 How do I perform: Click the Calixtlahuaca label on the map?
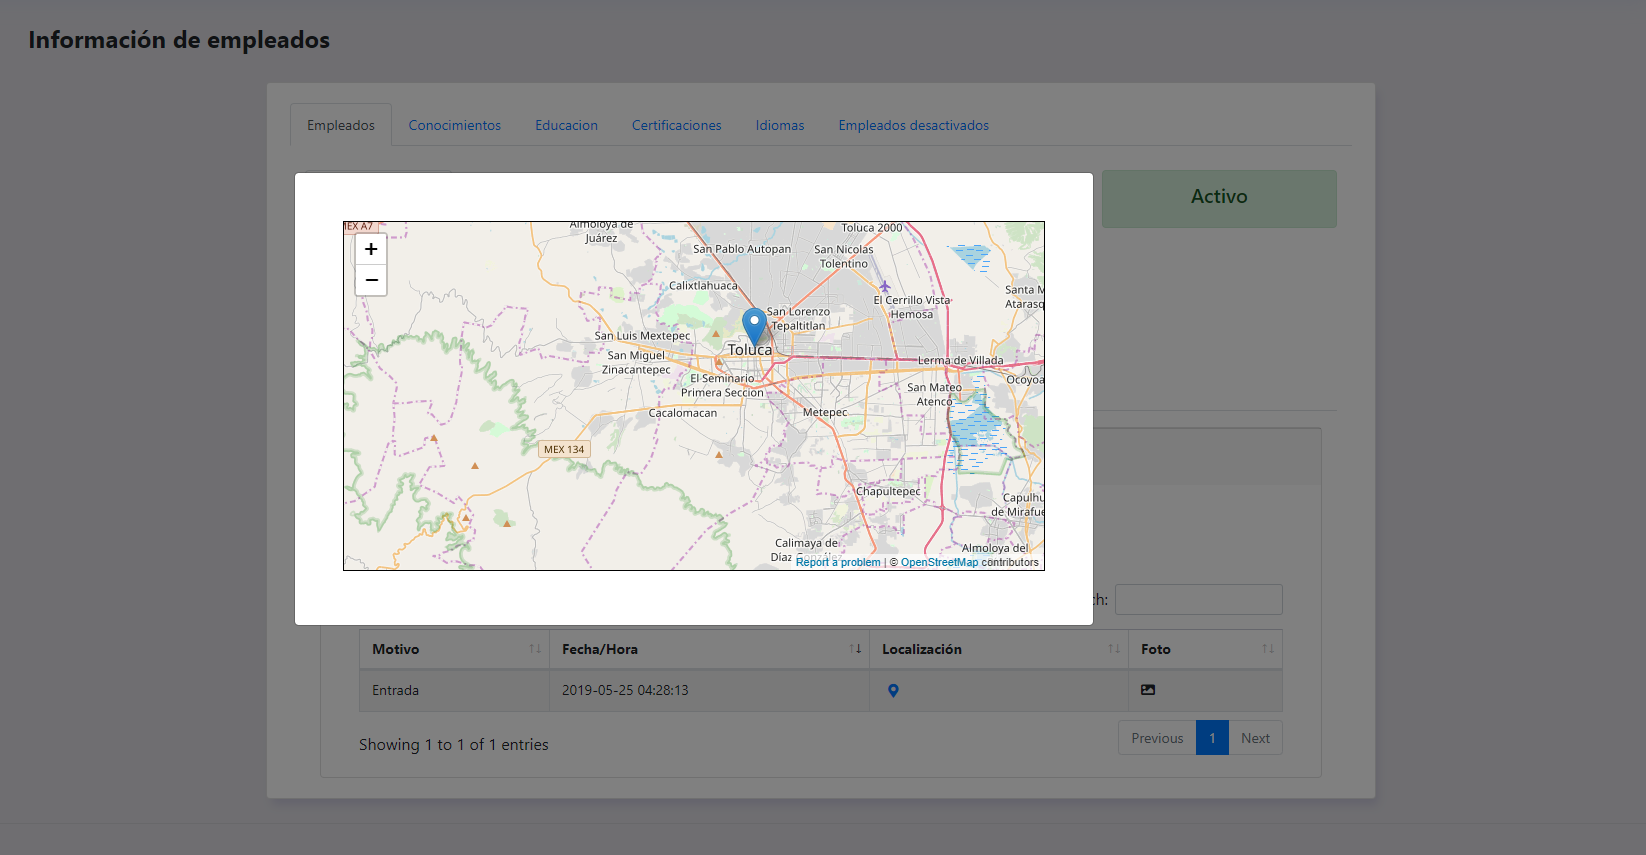point(703,286)
